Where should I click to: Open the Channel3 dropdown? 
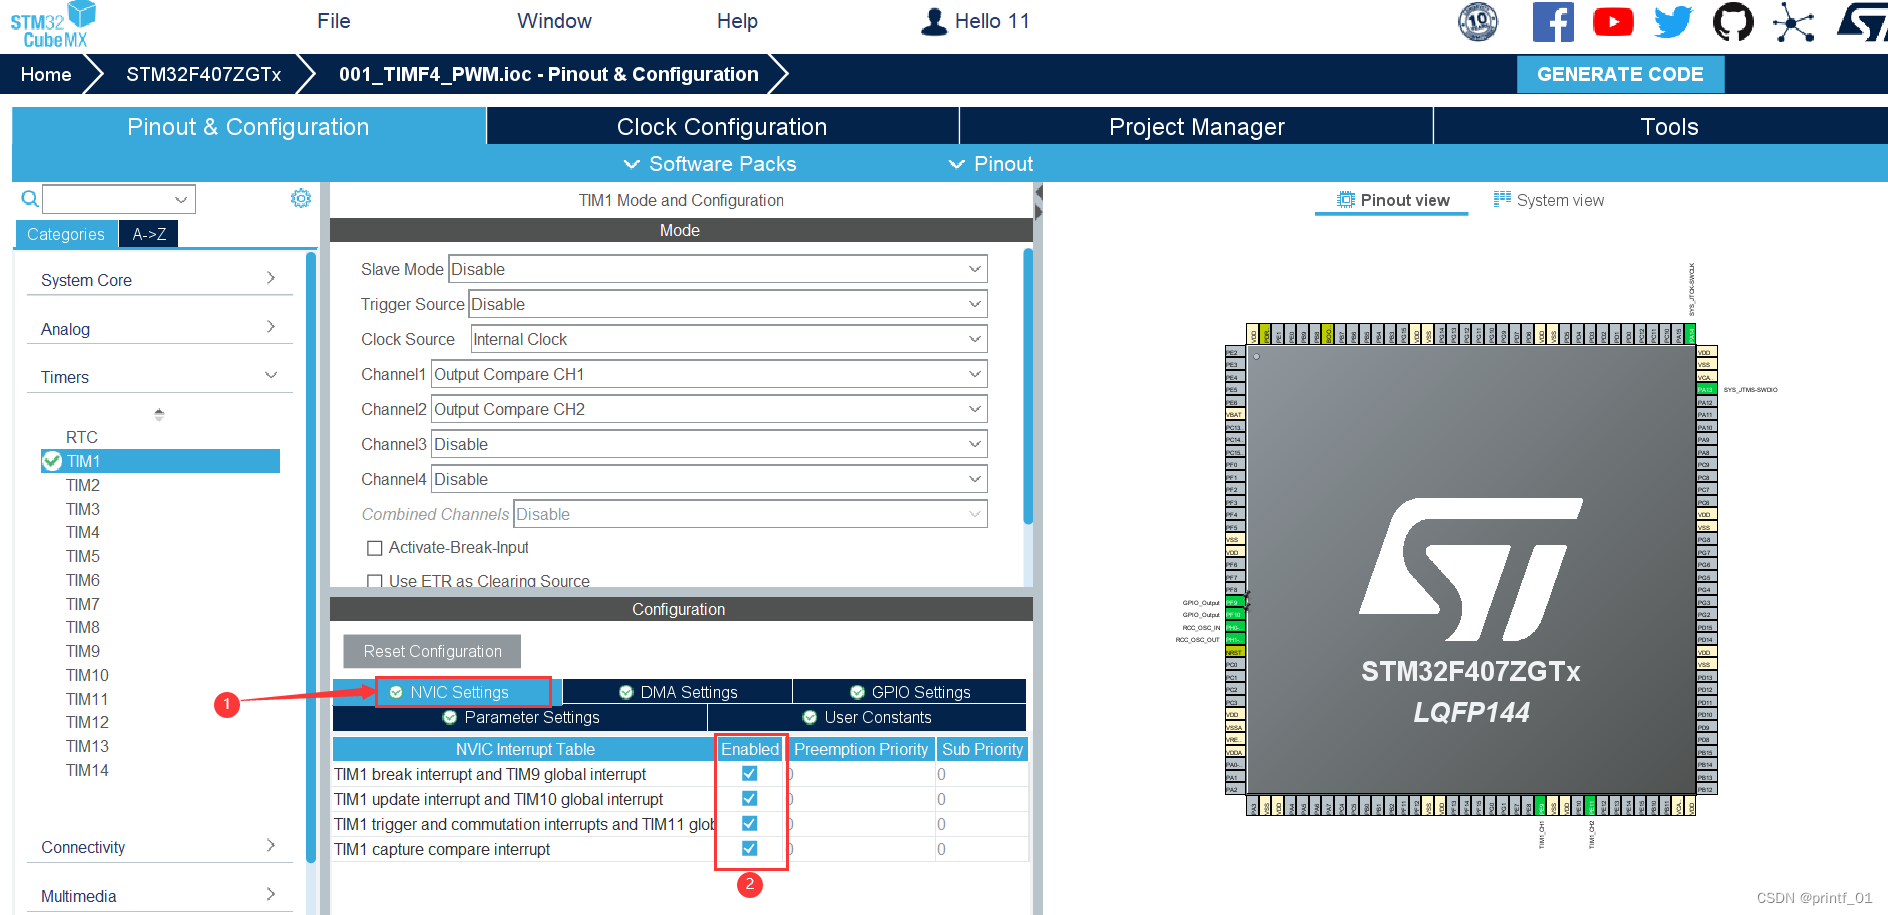click(x=709, y=444)
